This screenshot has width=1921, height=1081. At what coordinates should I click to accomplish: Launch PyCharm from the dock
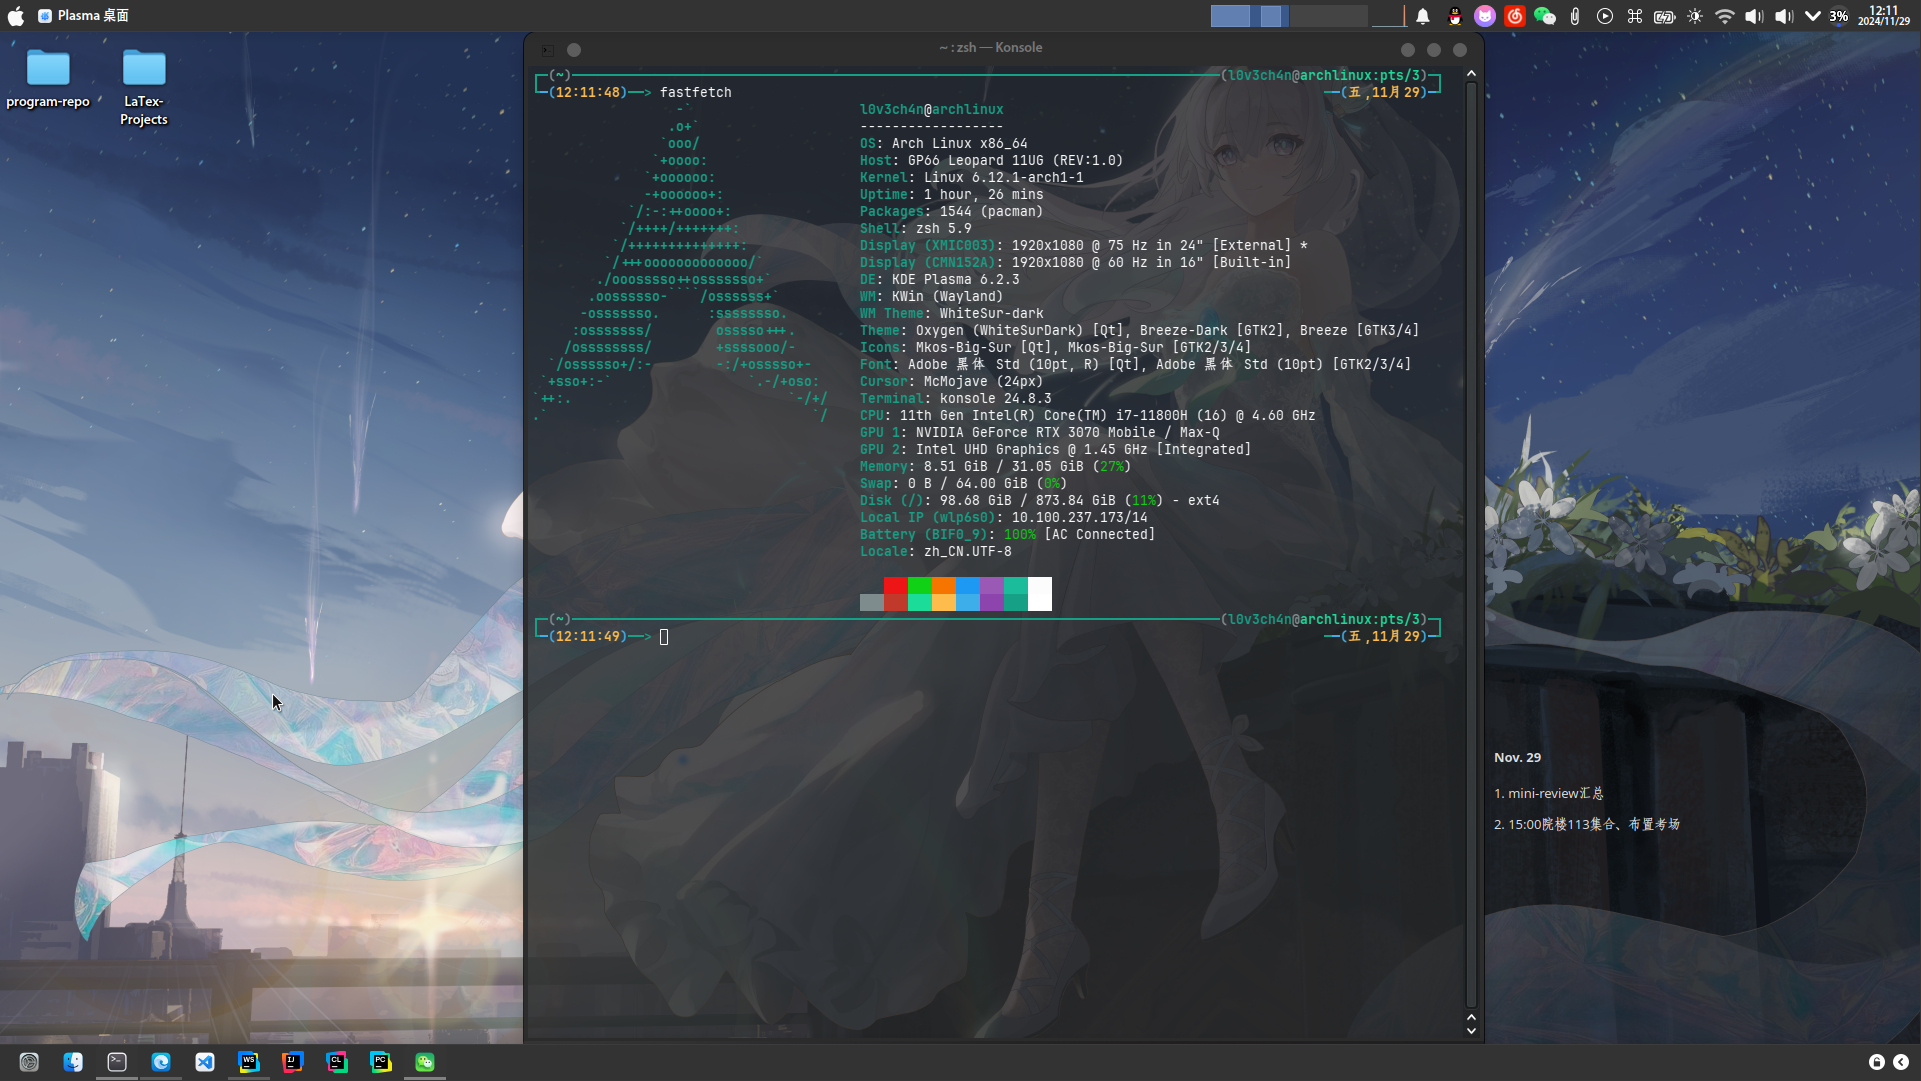(x=381, y=1062)
